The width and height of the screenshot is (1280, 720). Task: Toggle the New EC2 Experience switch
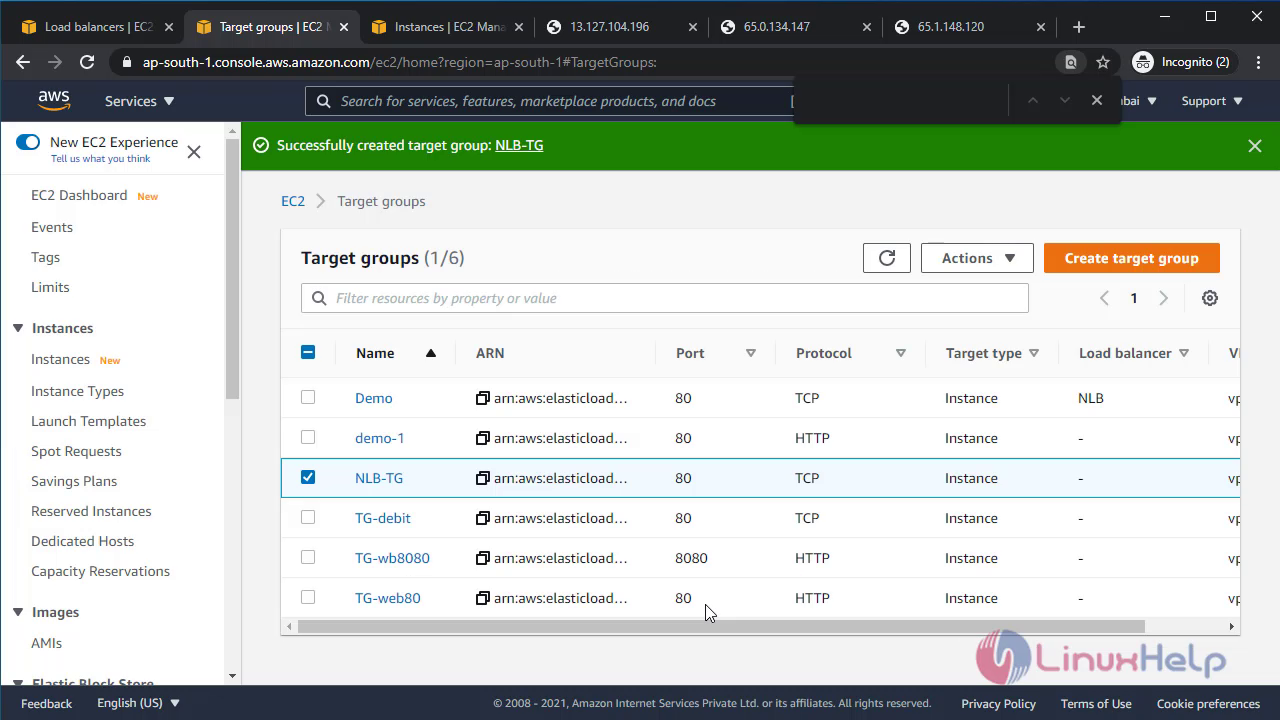(28, 142)
